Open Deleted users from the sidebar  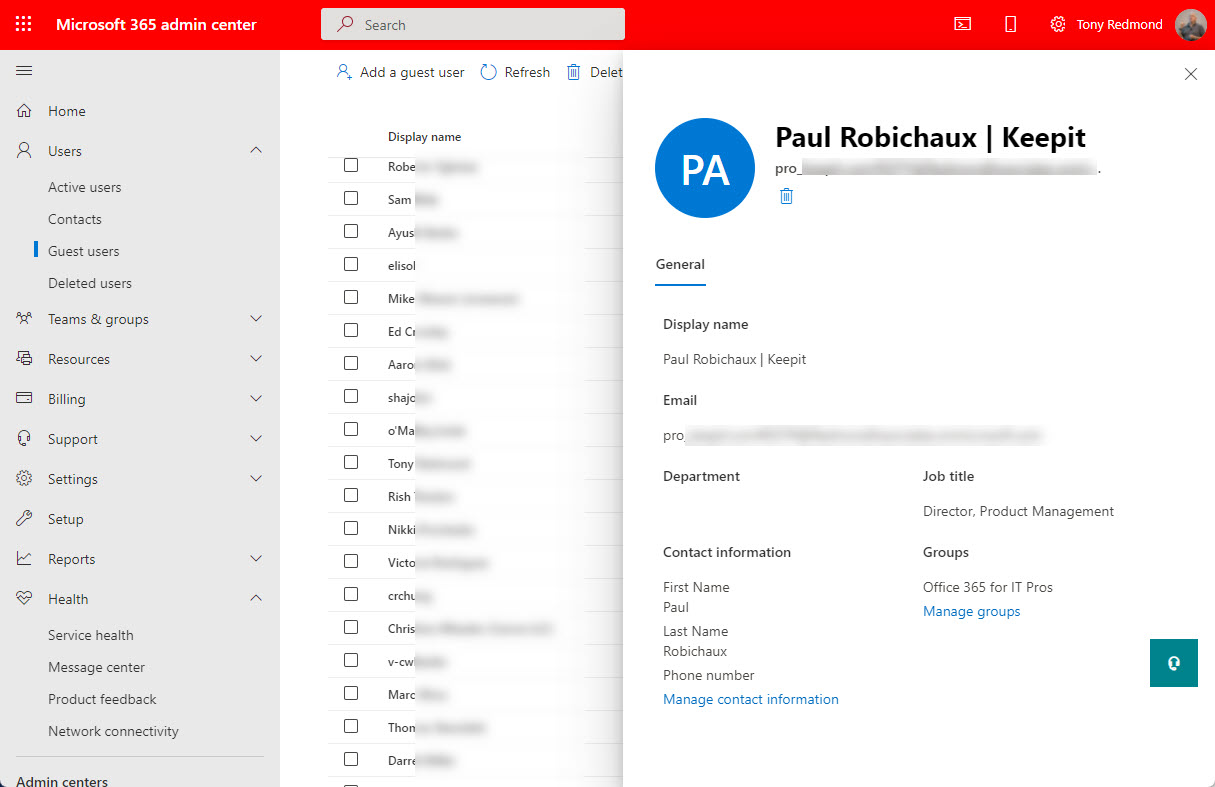click(x=89, y=282)
